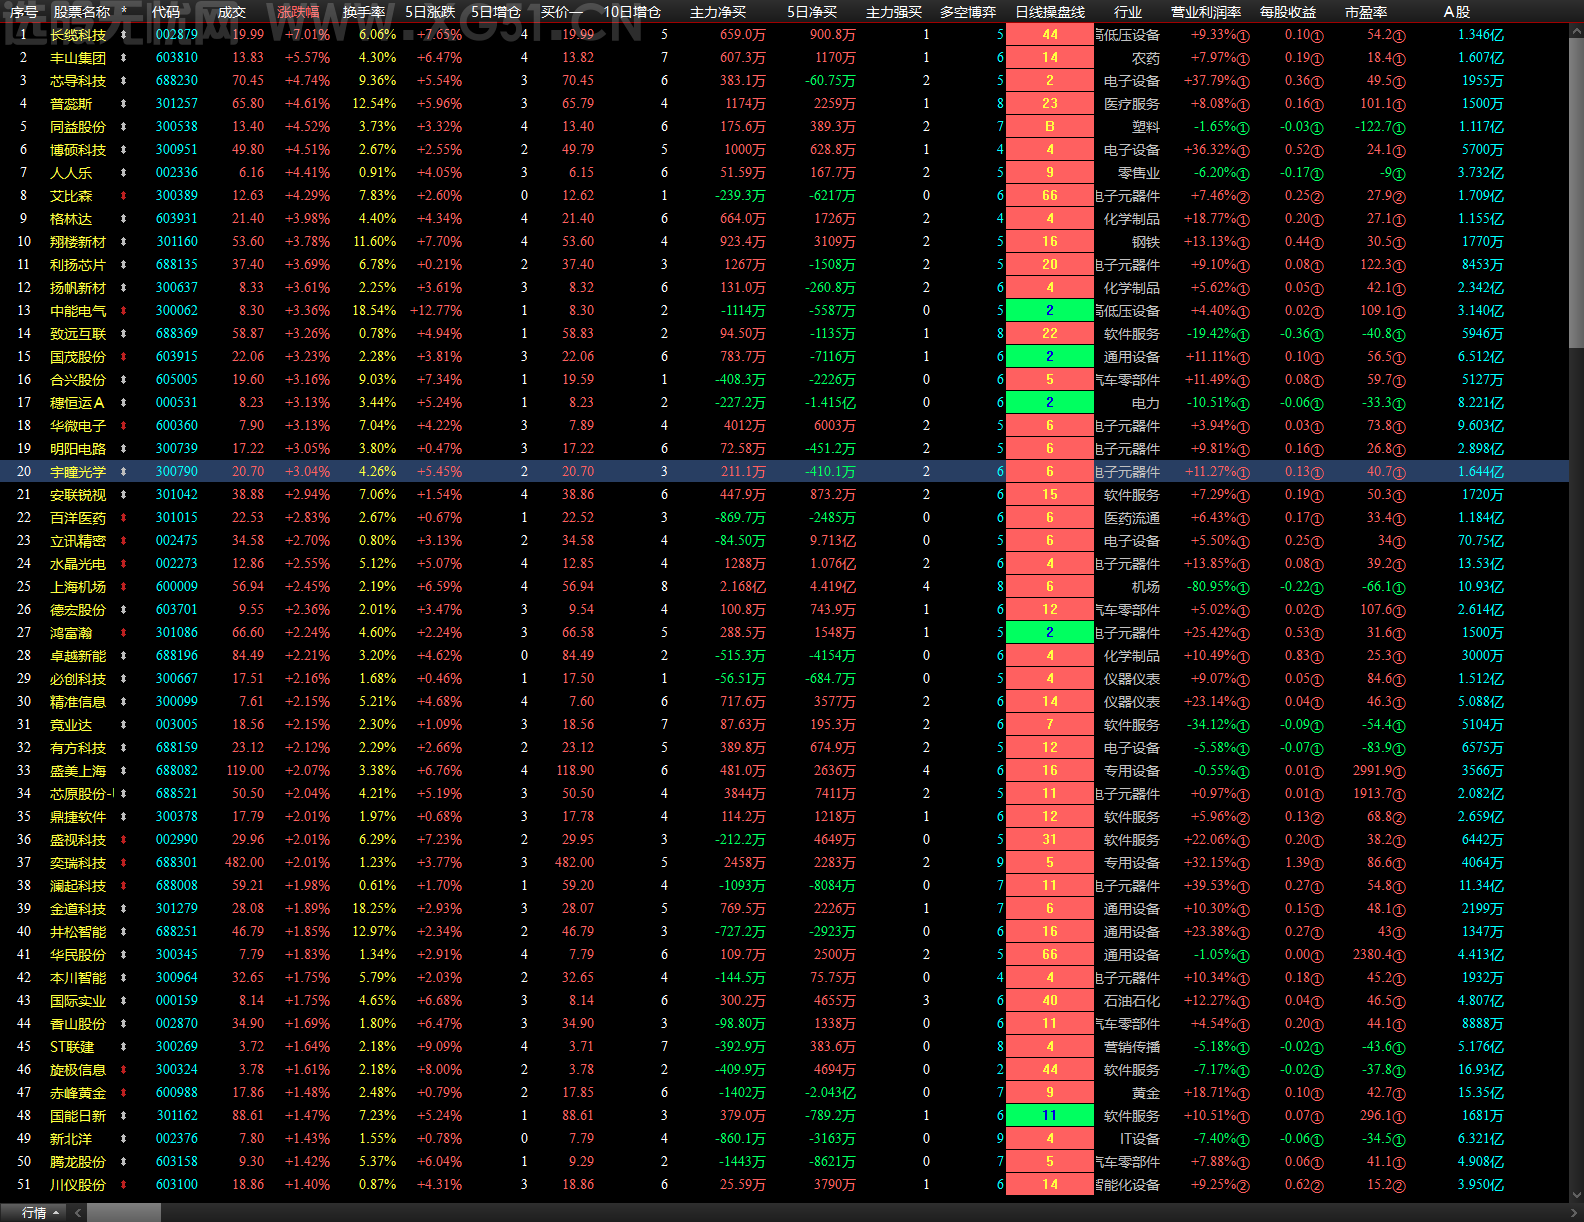Click stock code 300739
The height and width of the screenshot is (1222, 1584).
click(177, 449)
